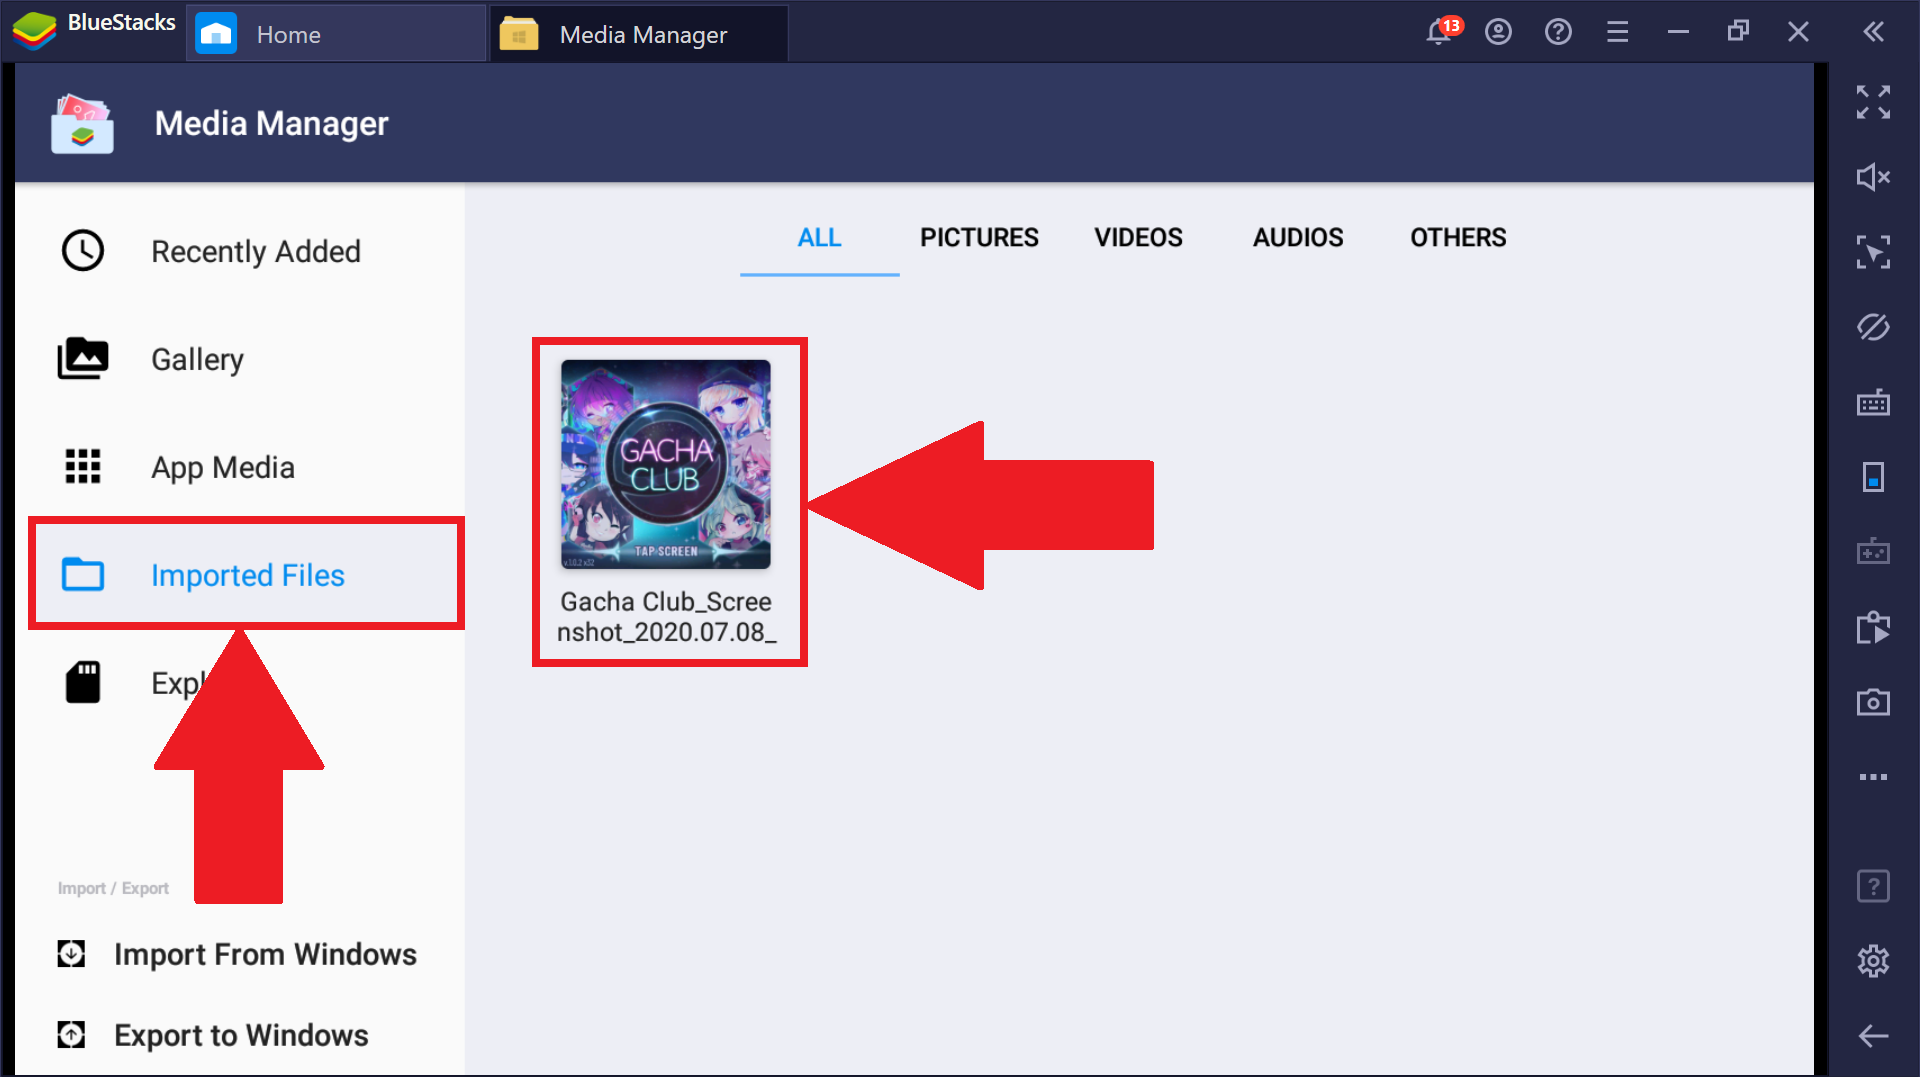Open Gallery section label
Screen dimensions: 1920x1077
pyautogui.click(x=197, y=360)
